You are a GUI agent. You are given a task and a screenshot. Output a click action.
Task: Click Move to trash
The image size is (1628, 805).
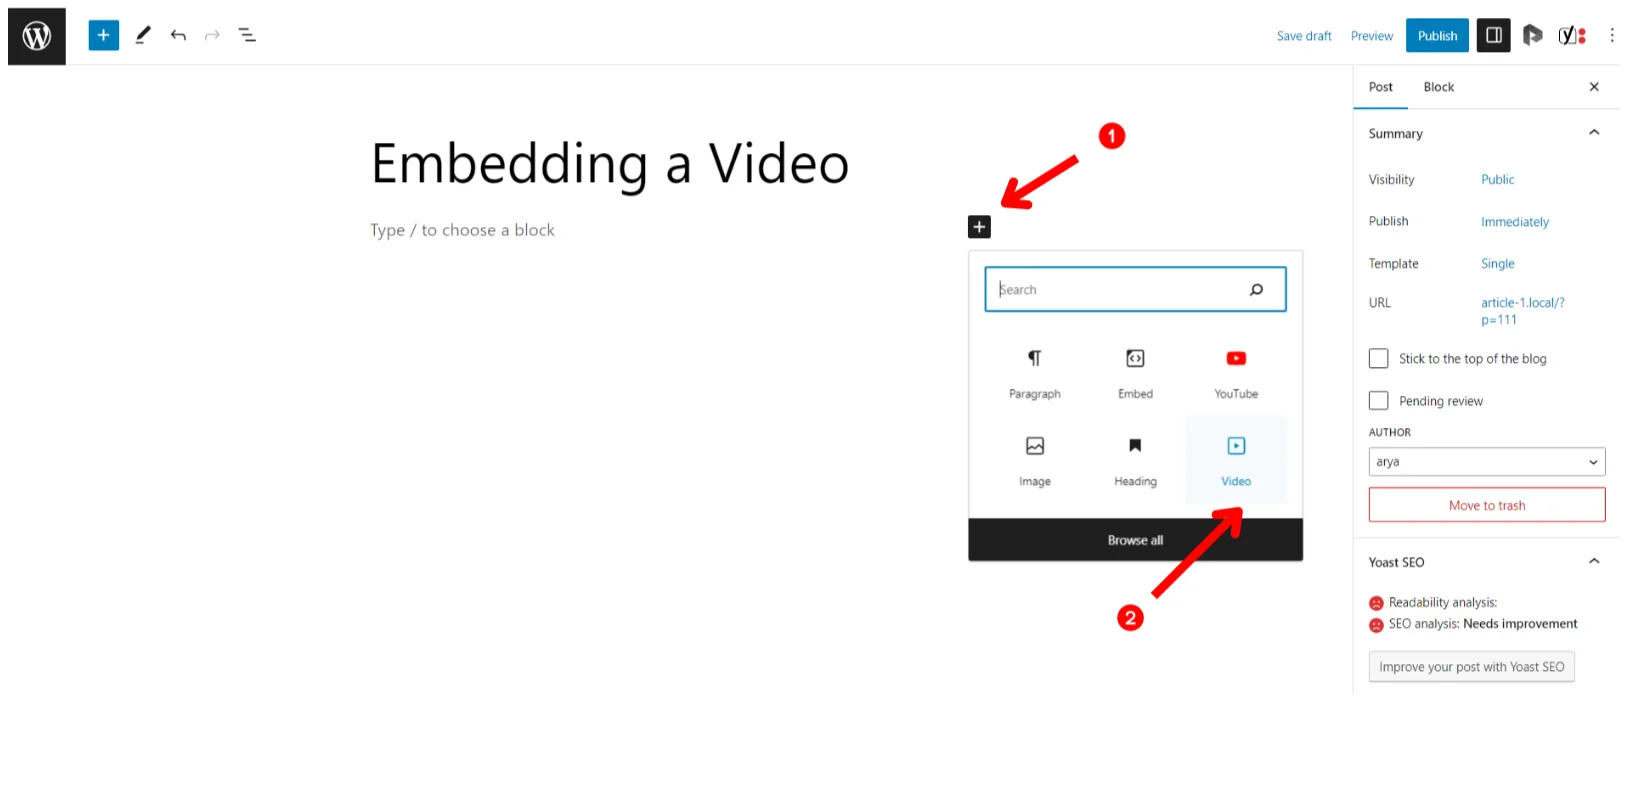pyautogui.click(x=1487, y=505)
